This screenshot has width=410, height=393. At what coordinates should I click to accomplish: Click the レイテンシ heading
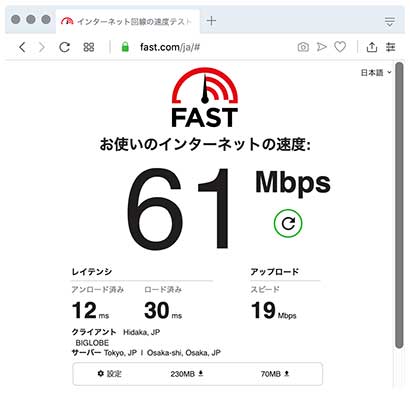[x=92, y=272]
